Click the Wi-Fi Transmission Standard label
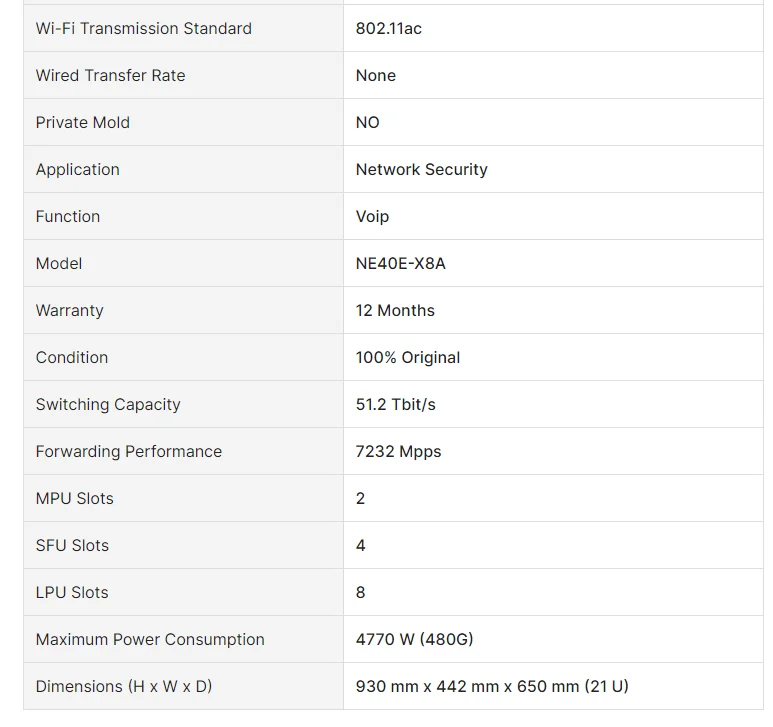Image resolution: width=773 pixels, height=727 pixels. pos(143,29)
